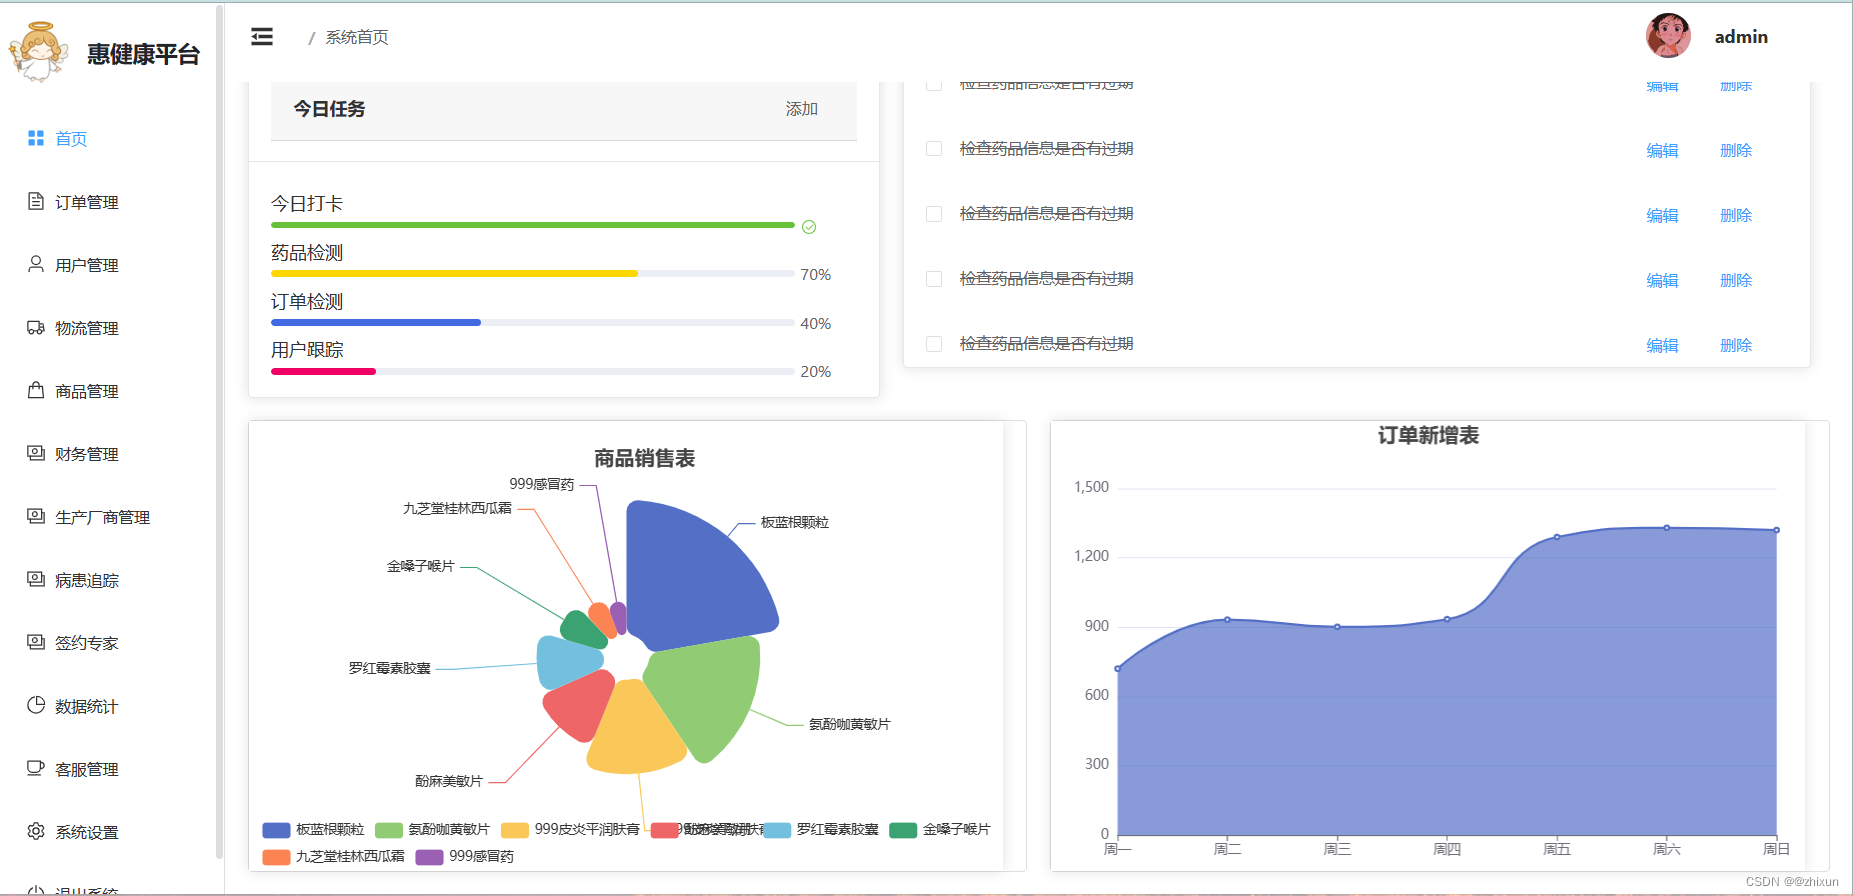Click the 1,500 y-axis label
The width and height of the screenshot is (1854, 896).
coord(1091,487)
